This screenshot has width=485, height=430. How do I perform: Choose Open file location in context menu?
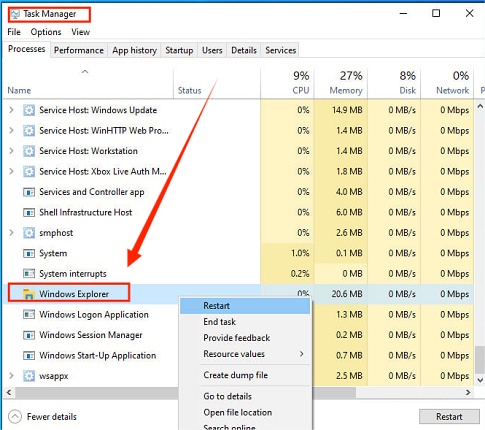tap(245, 412)
